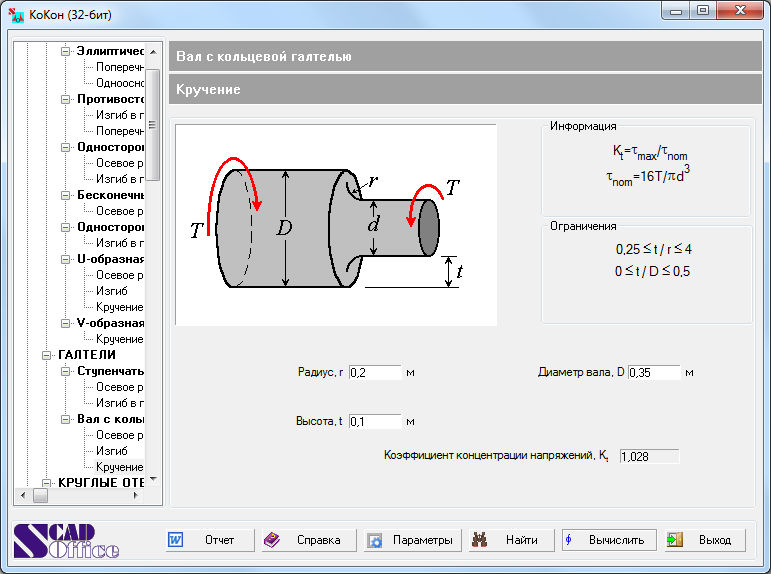Click the Радиус r input field

point(374,373)
